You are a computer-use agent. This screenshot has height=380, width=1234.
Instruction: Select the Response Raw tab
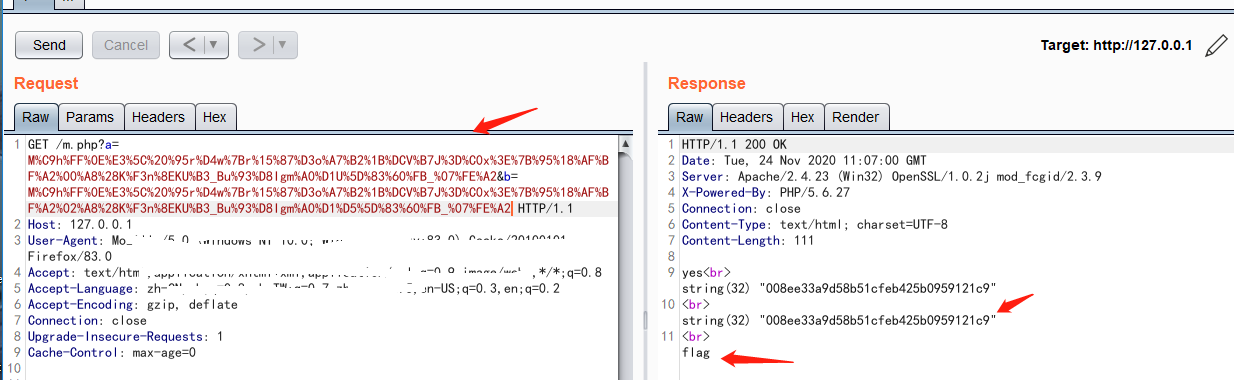pos(690,117)
